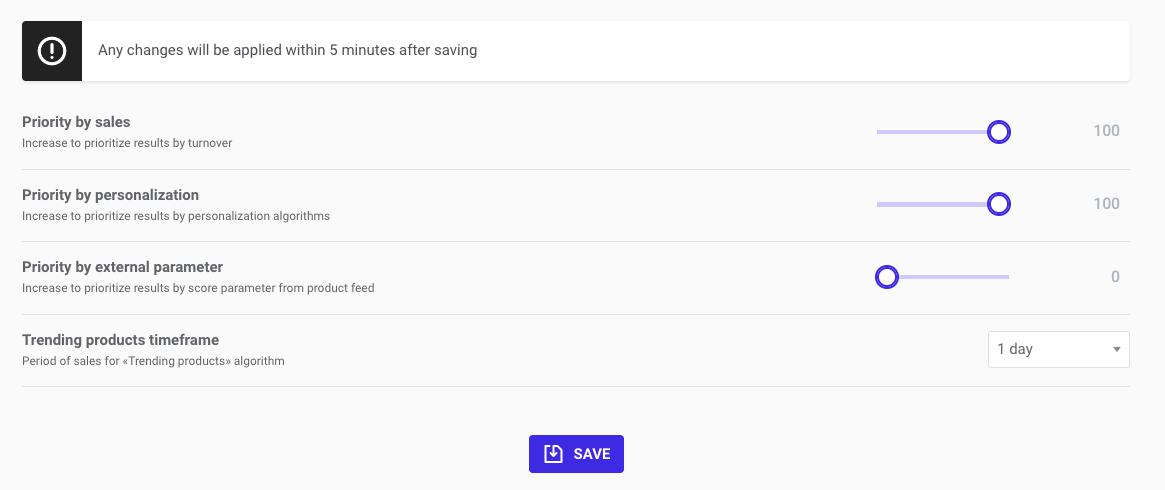Click the 'Any changes will be applied' notice text
Image resolution: width=1165 pixels, height=490 pixels.
click(x=287, y=50)
